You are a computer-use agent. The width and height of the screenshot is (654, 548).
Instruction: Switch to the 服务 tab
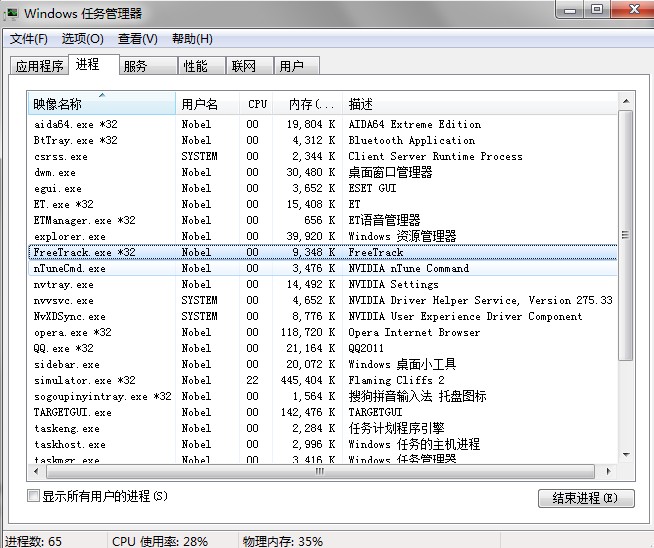coord(148,66)
